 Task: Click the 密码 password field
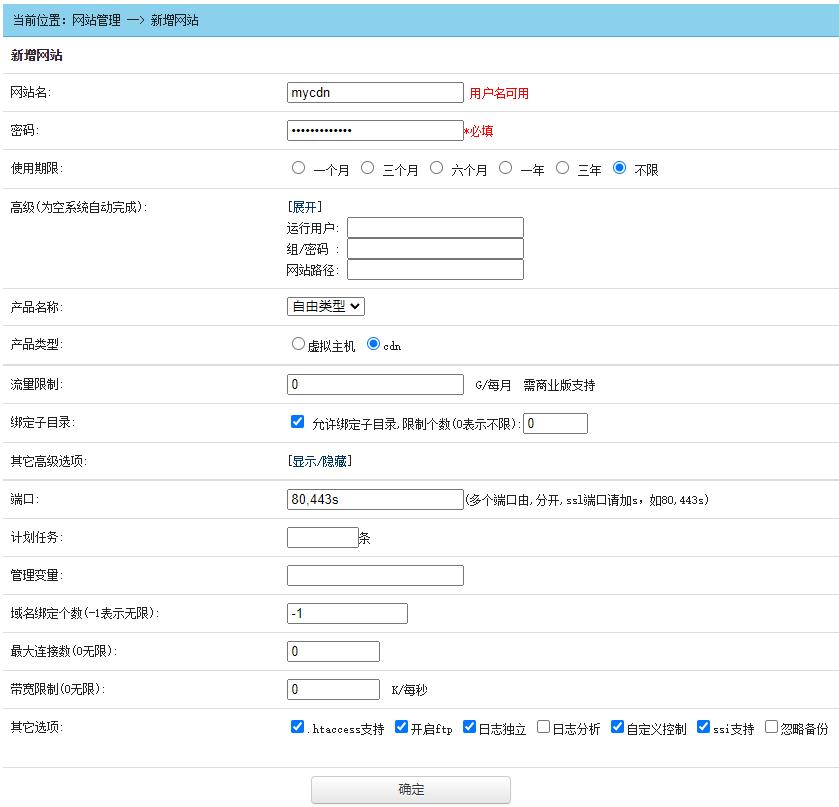pos(373,129)
